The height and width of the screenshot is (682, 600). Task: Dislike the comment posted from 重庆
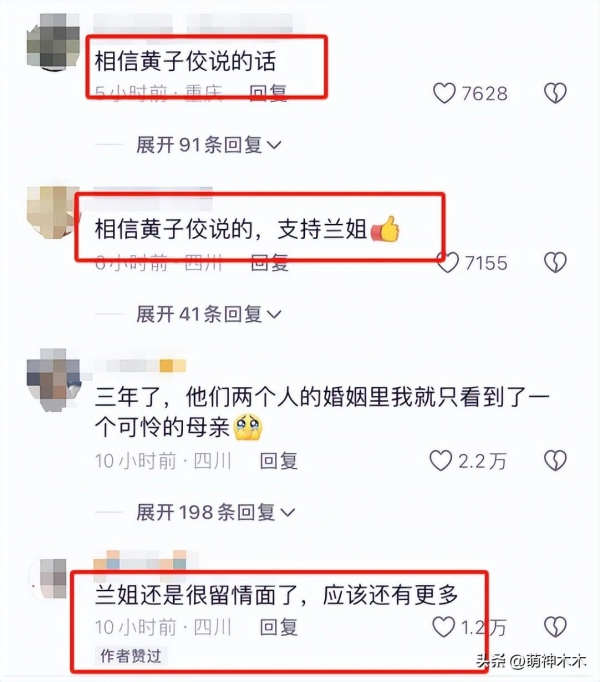[x=556, y=93]
